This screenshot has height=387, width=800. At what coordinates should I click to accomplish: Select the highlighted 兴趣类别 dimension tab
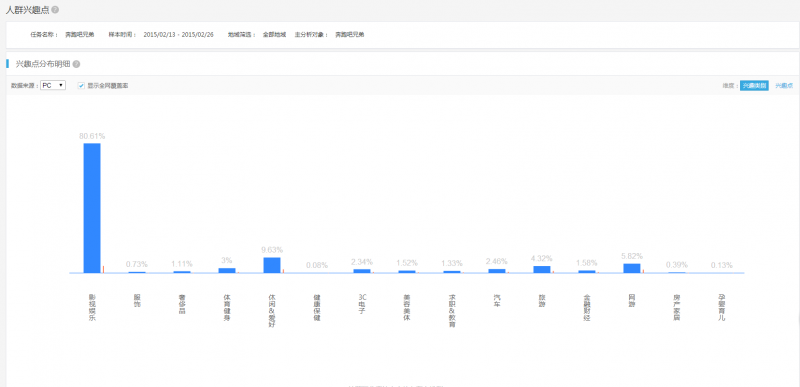754,86
